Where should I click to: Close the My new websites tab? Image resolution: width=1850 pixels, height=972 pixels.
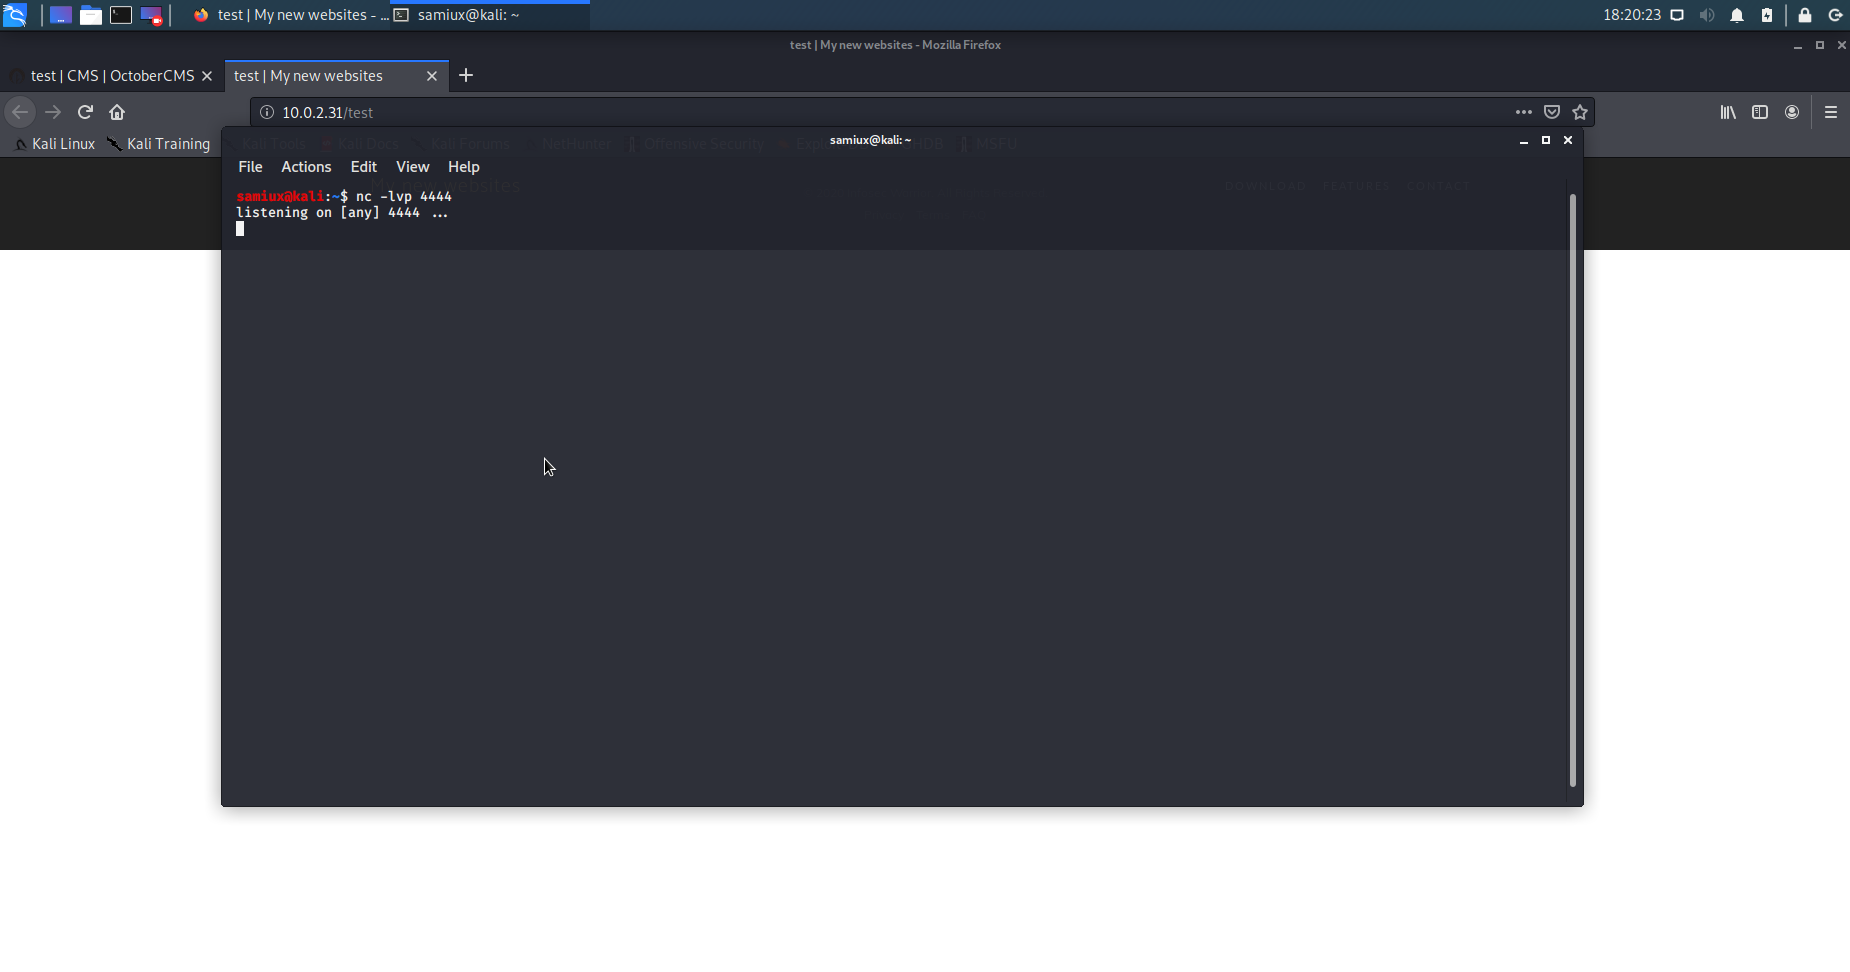[432, 76]
